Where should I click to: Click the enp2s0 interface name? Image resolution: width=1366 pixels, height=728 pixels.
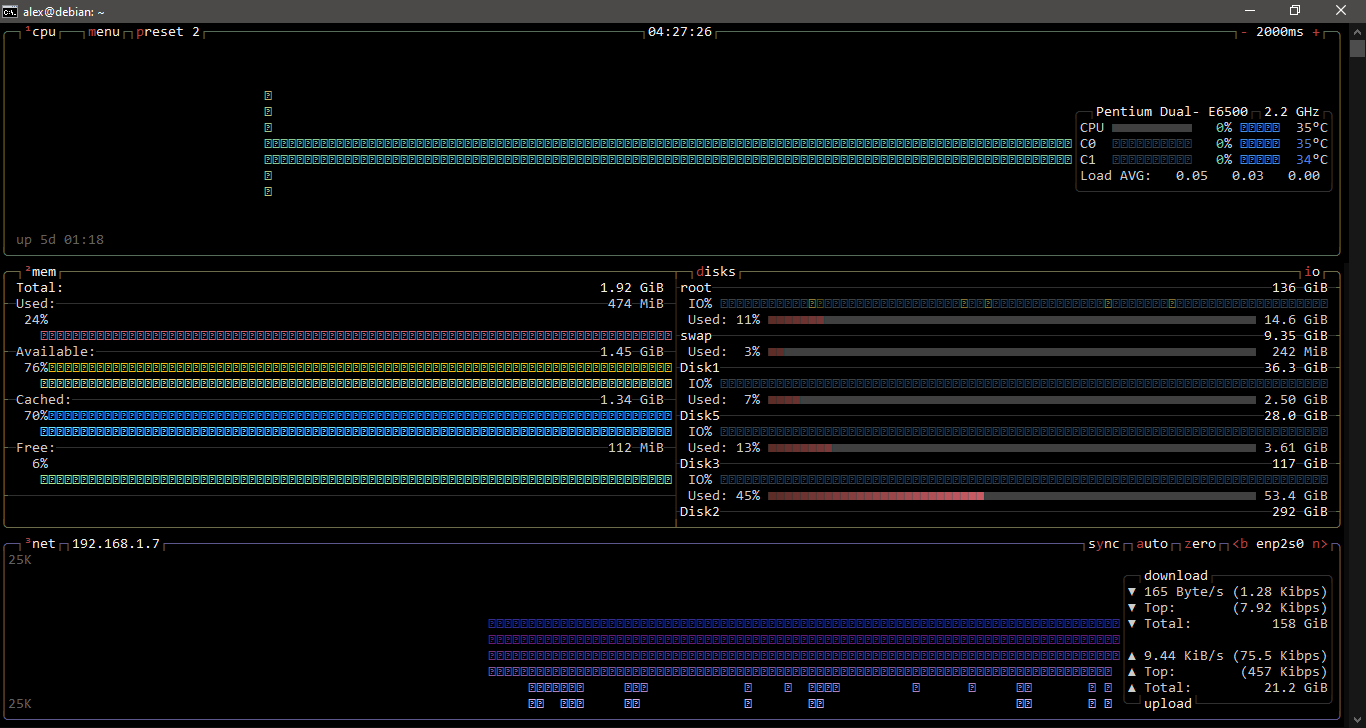[x=1280, y=543]
